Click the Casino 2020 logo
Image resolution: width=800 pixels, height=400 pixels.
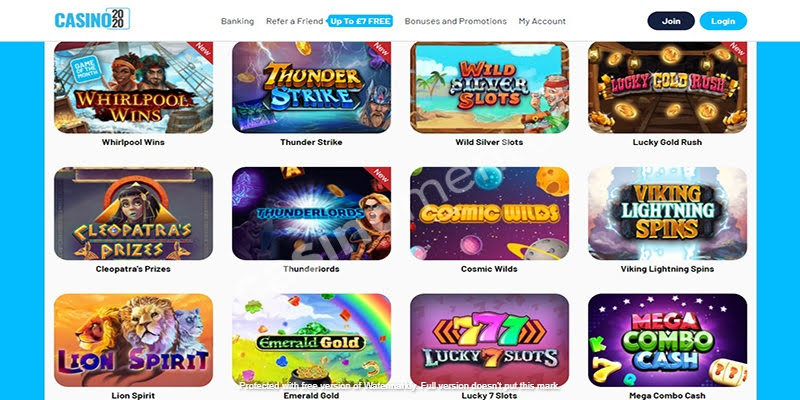92,19
